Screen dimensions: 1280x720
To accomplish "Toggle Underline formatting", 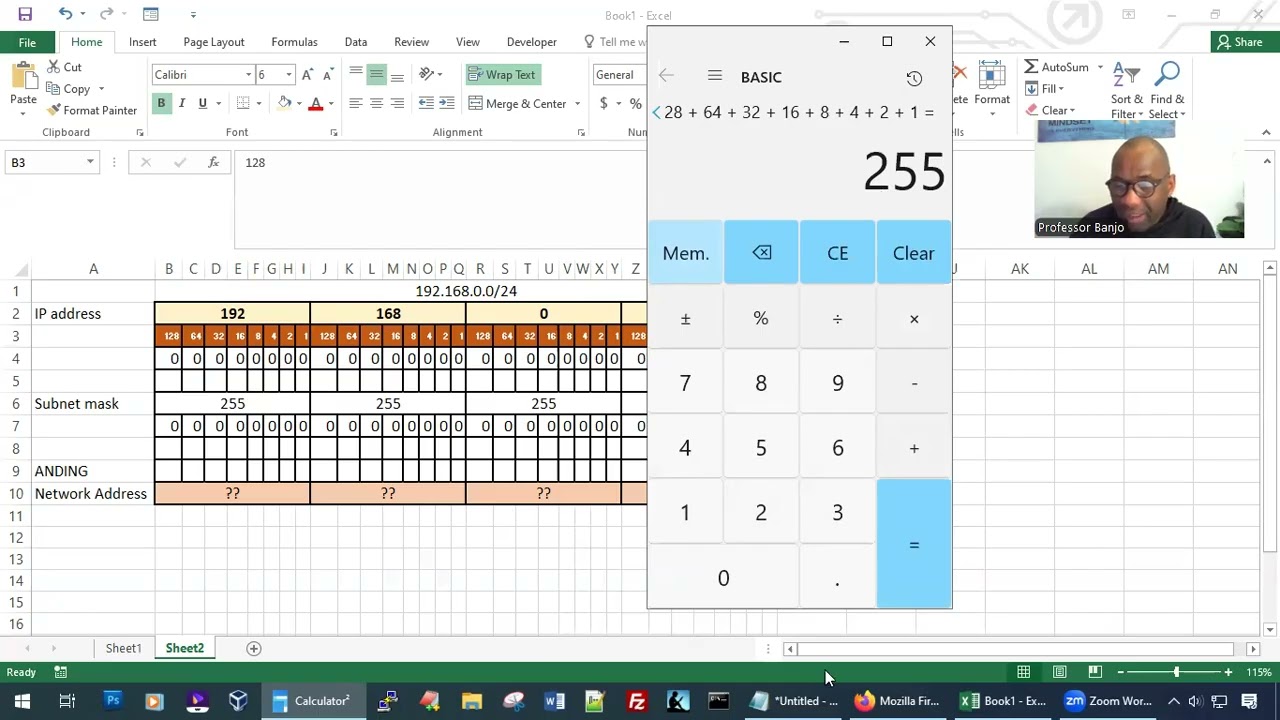I will 203,103.
